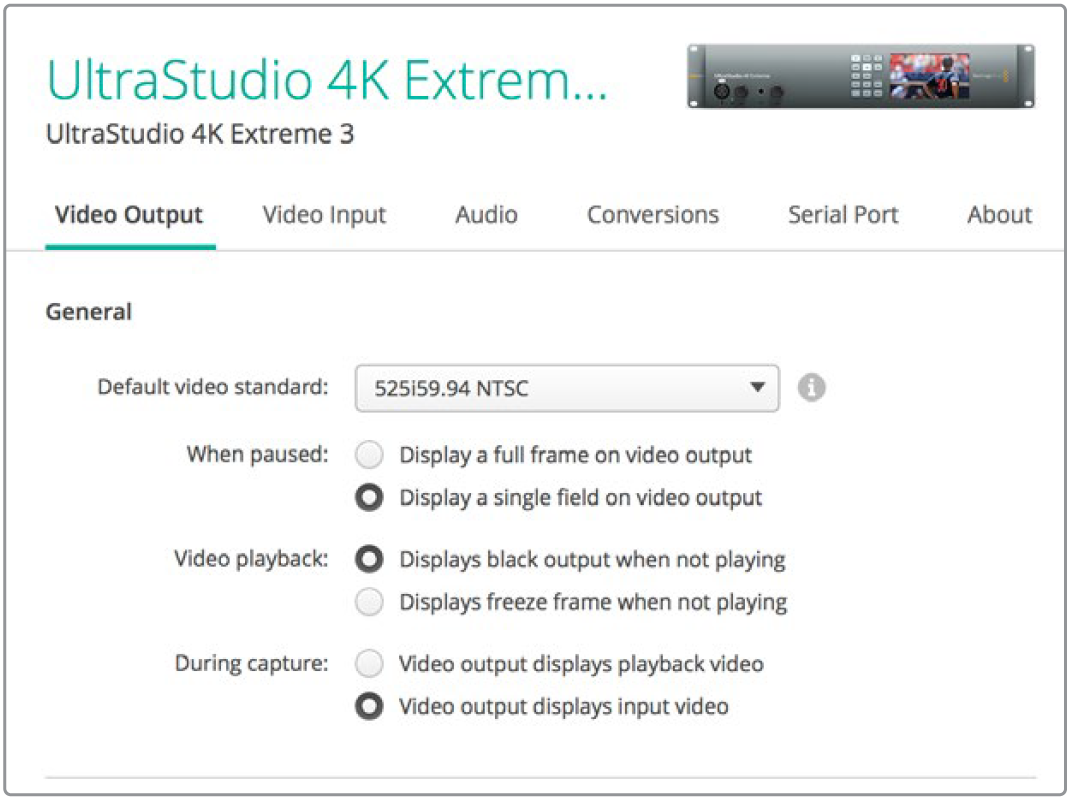Enable Video output displays playback video
The image size is (1070, 799).
pyautogui.click(x=370, y=664)
